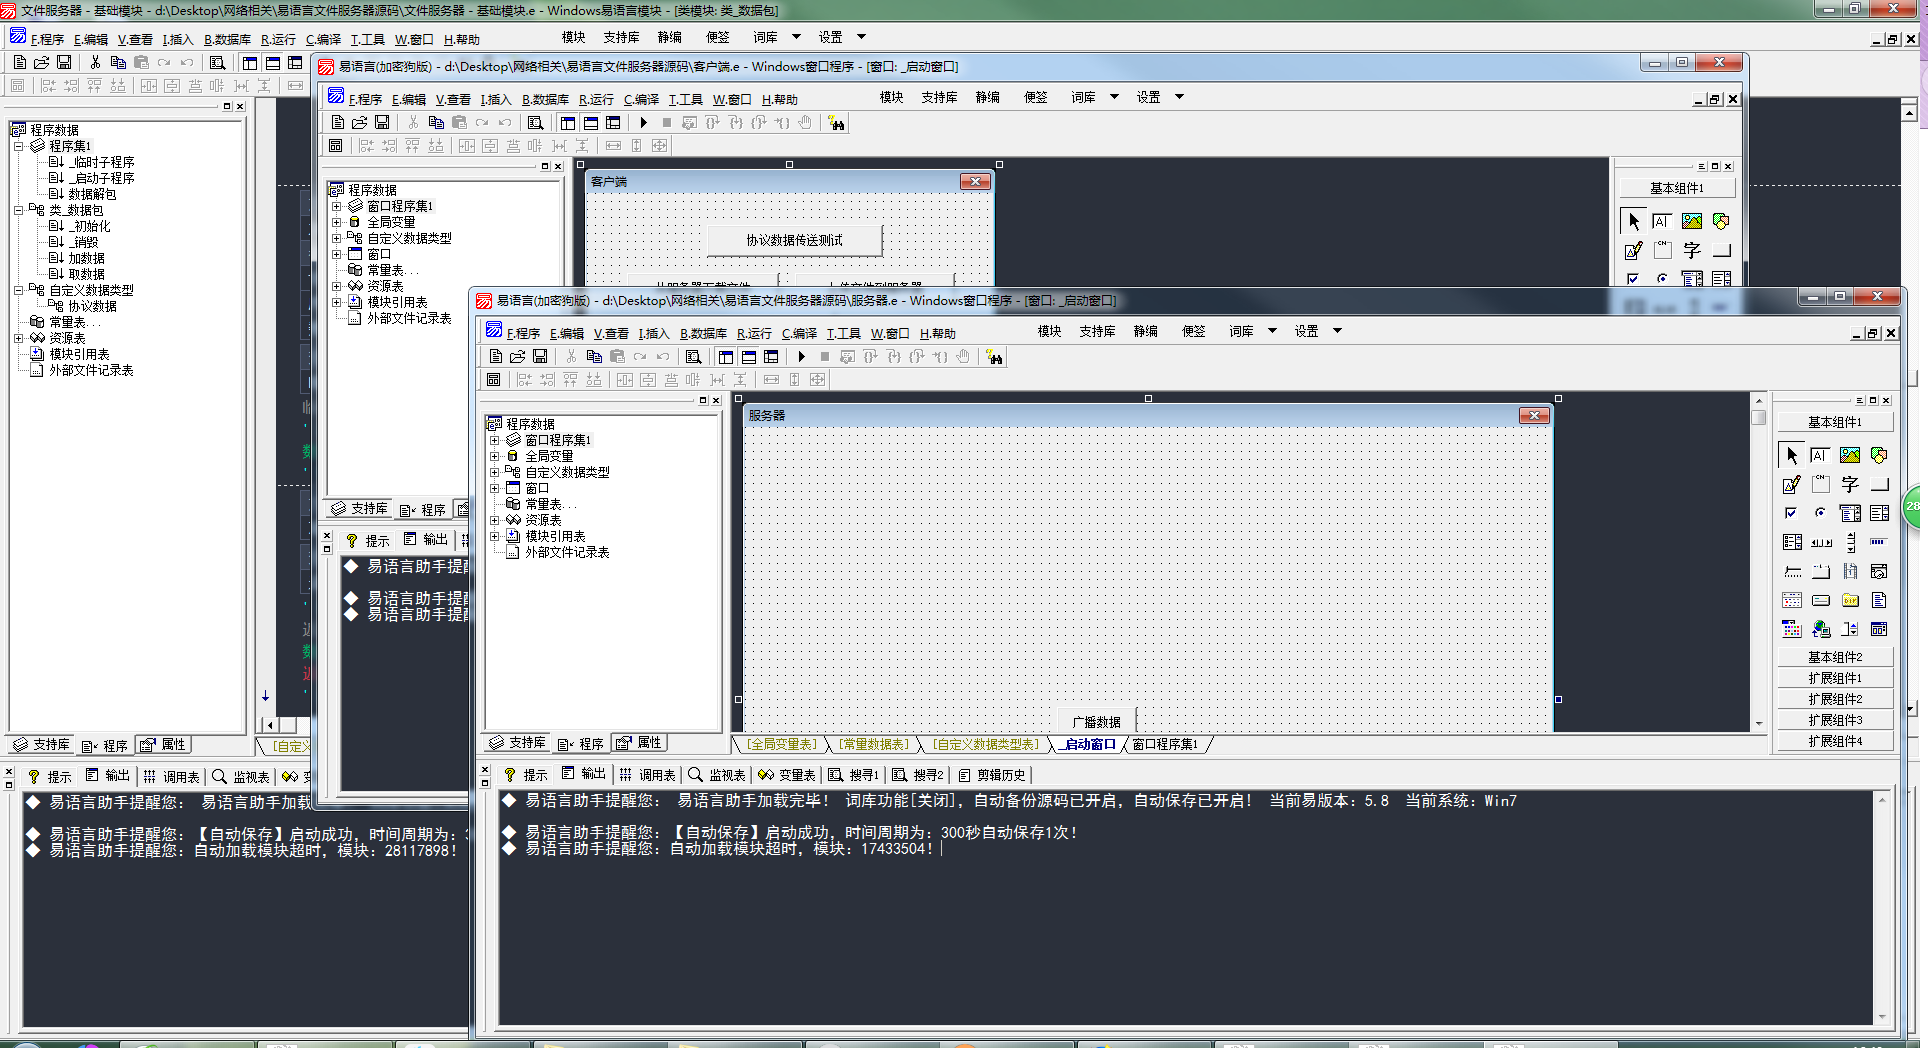Click the Run (play) icon in server window

coord(801,356)
